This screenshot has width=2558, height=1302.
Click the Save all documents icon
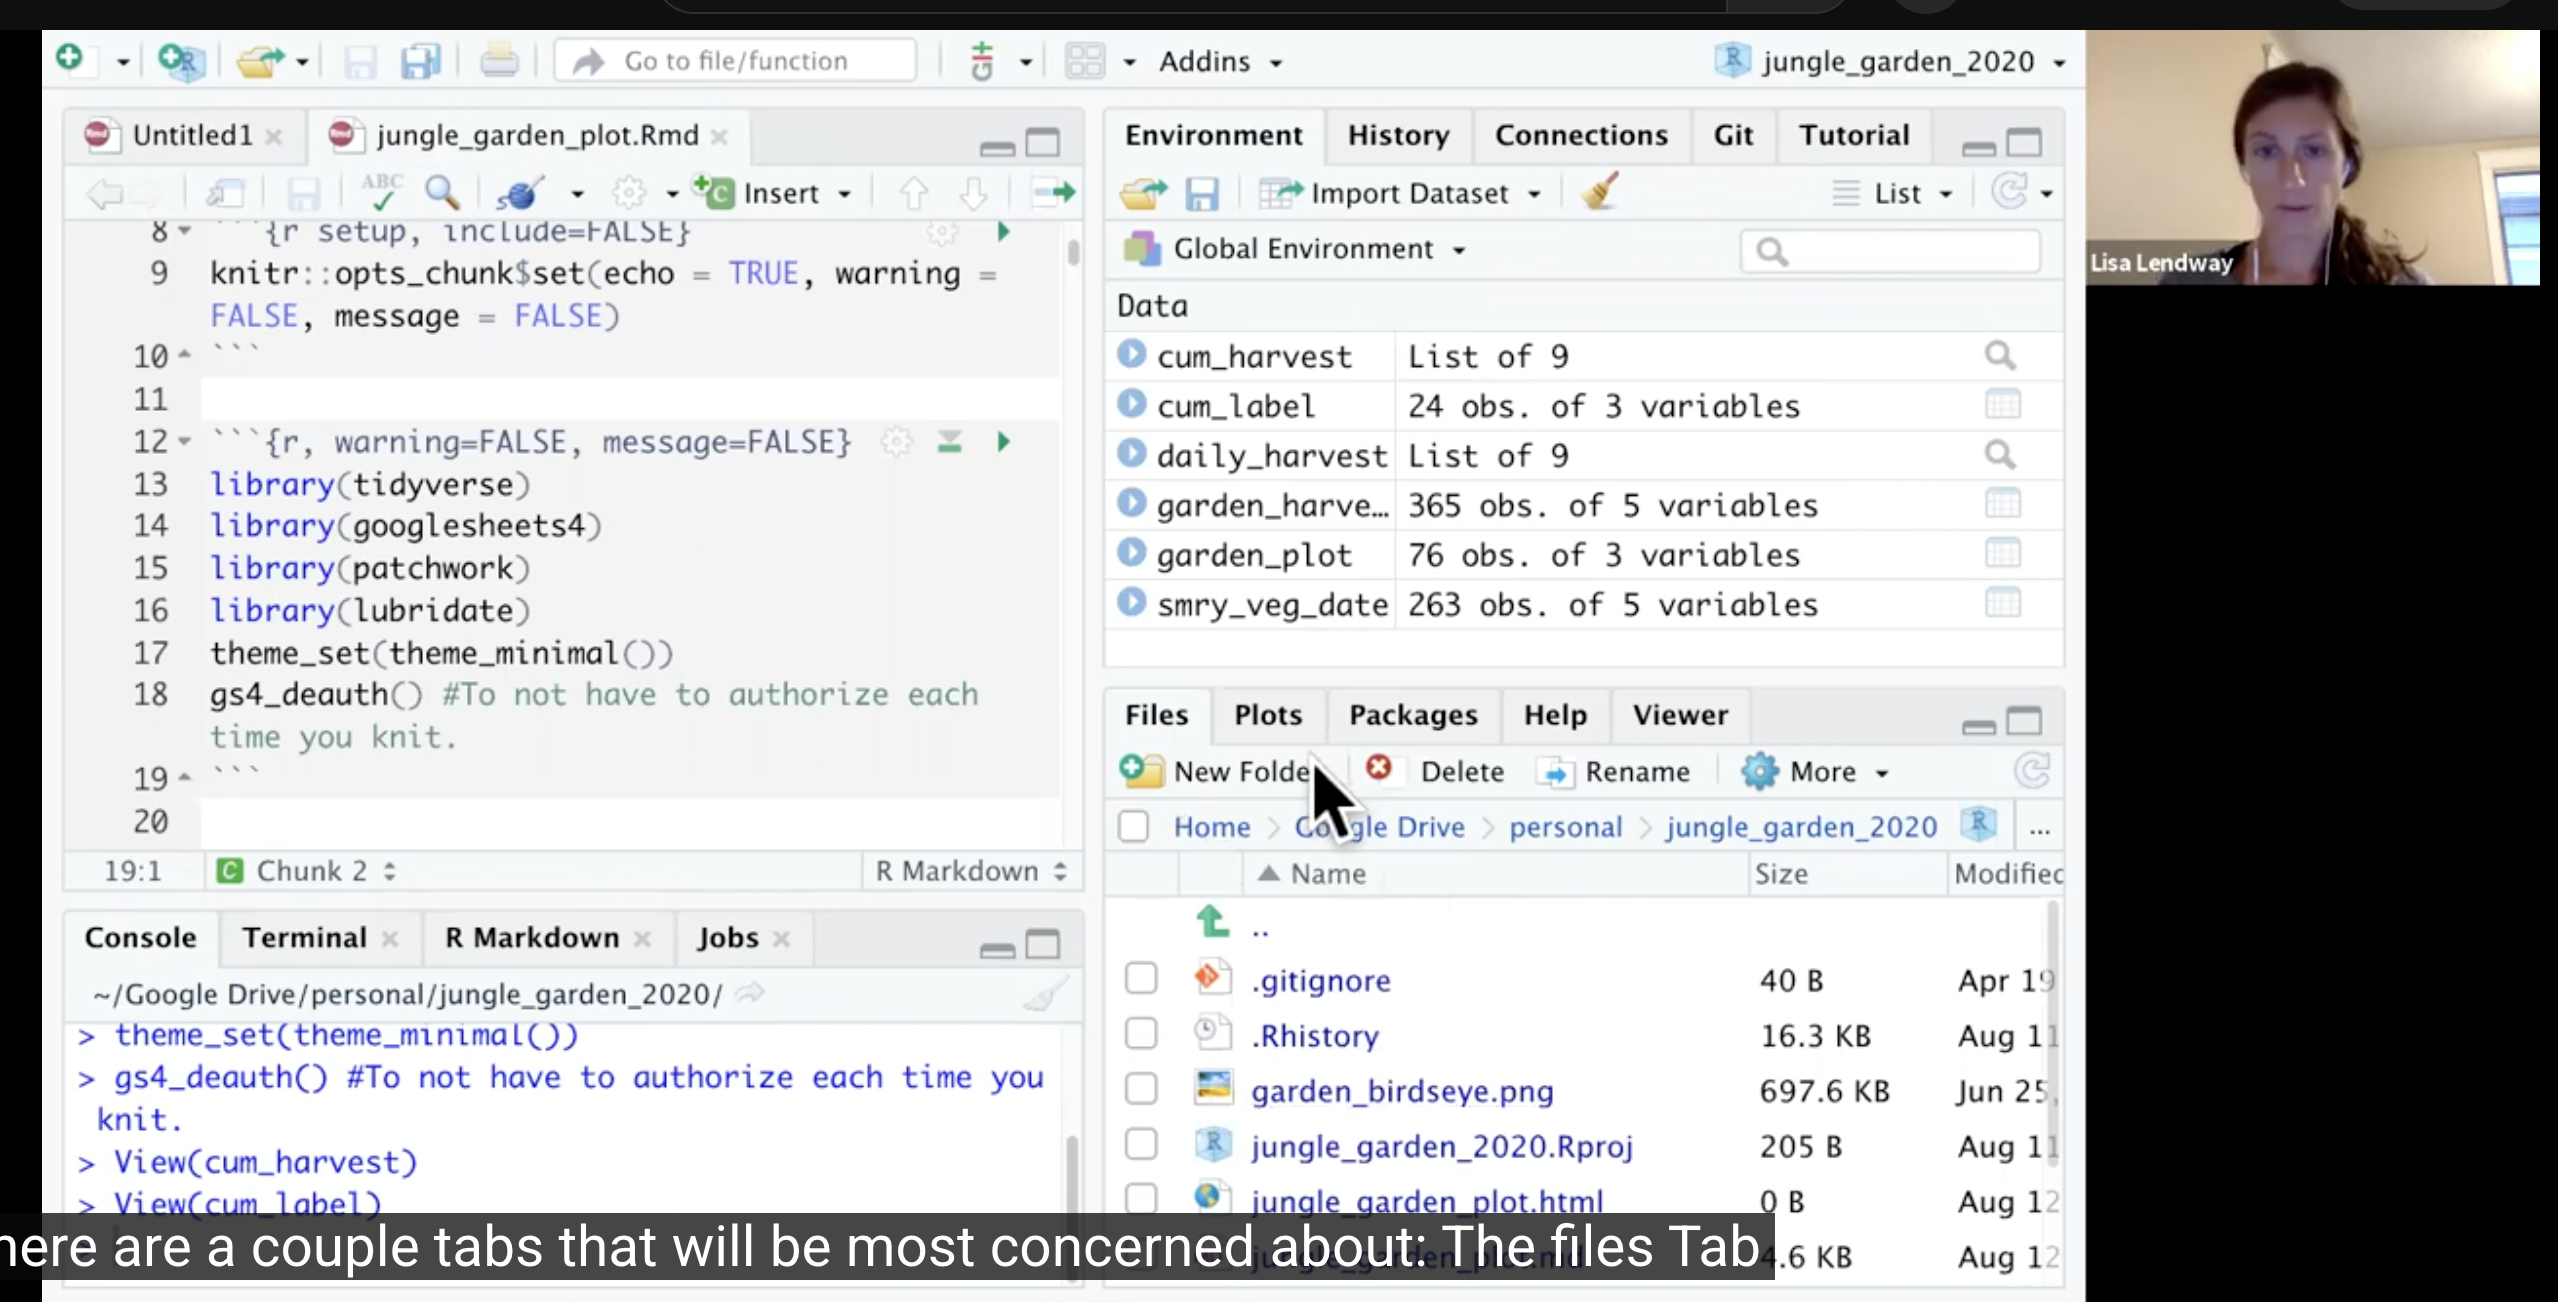point(421,61)
